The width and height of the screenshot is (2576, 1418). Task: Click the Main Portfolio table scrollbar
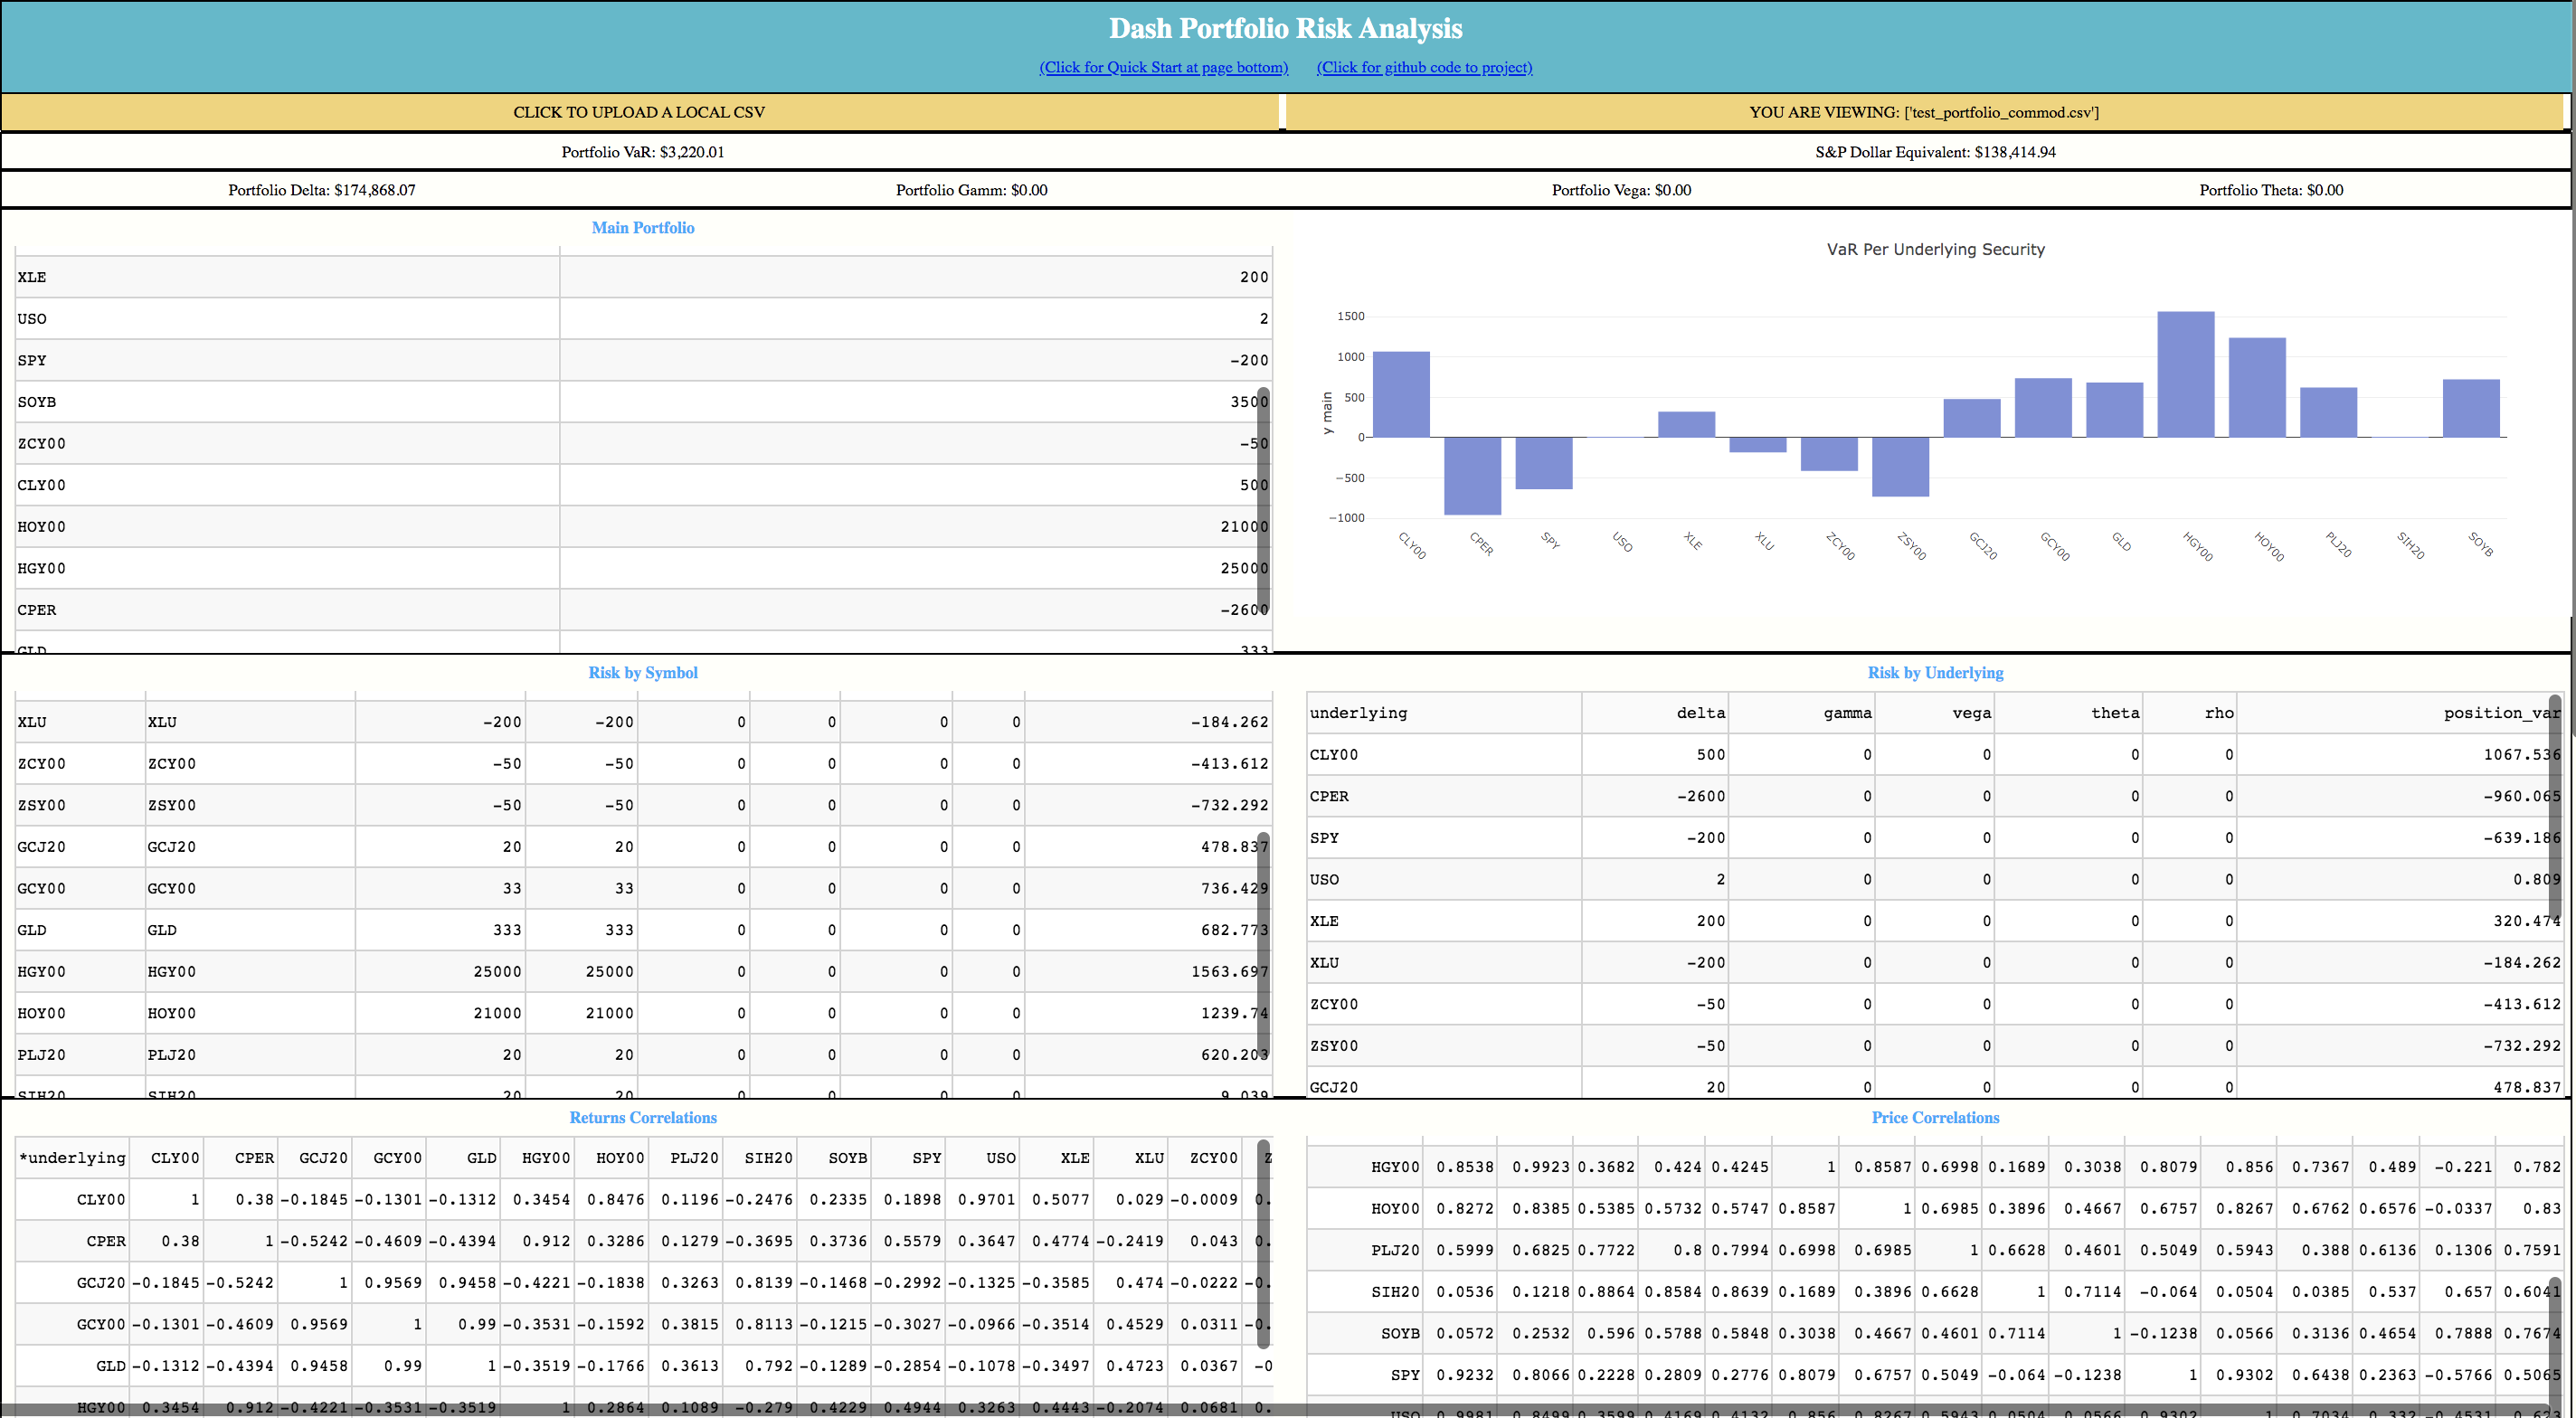coord(1263,500)
